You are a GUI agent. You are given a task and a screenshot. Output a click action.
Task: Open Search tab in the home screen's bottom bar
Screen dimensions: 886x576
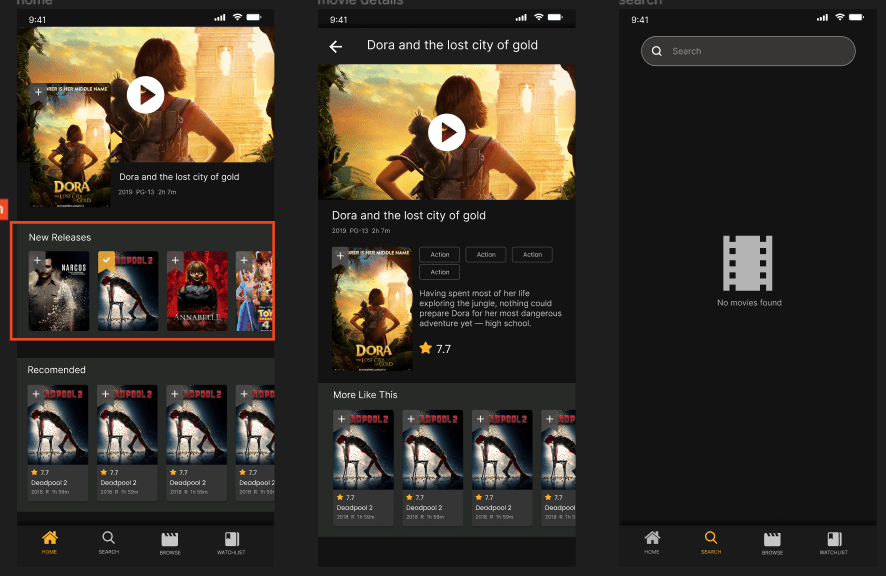[x=108, y=542]
